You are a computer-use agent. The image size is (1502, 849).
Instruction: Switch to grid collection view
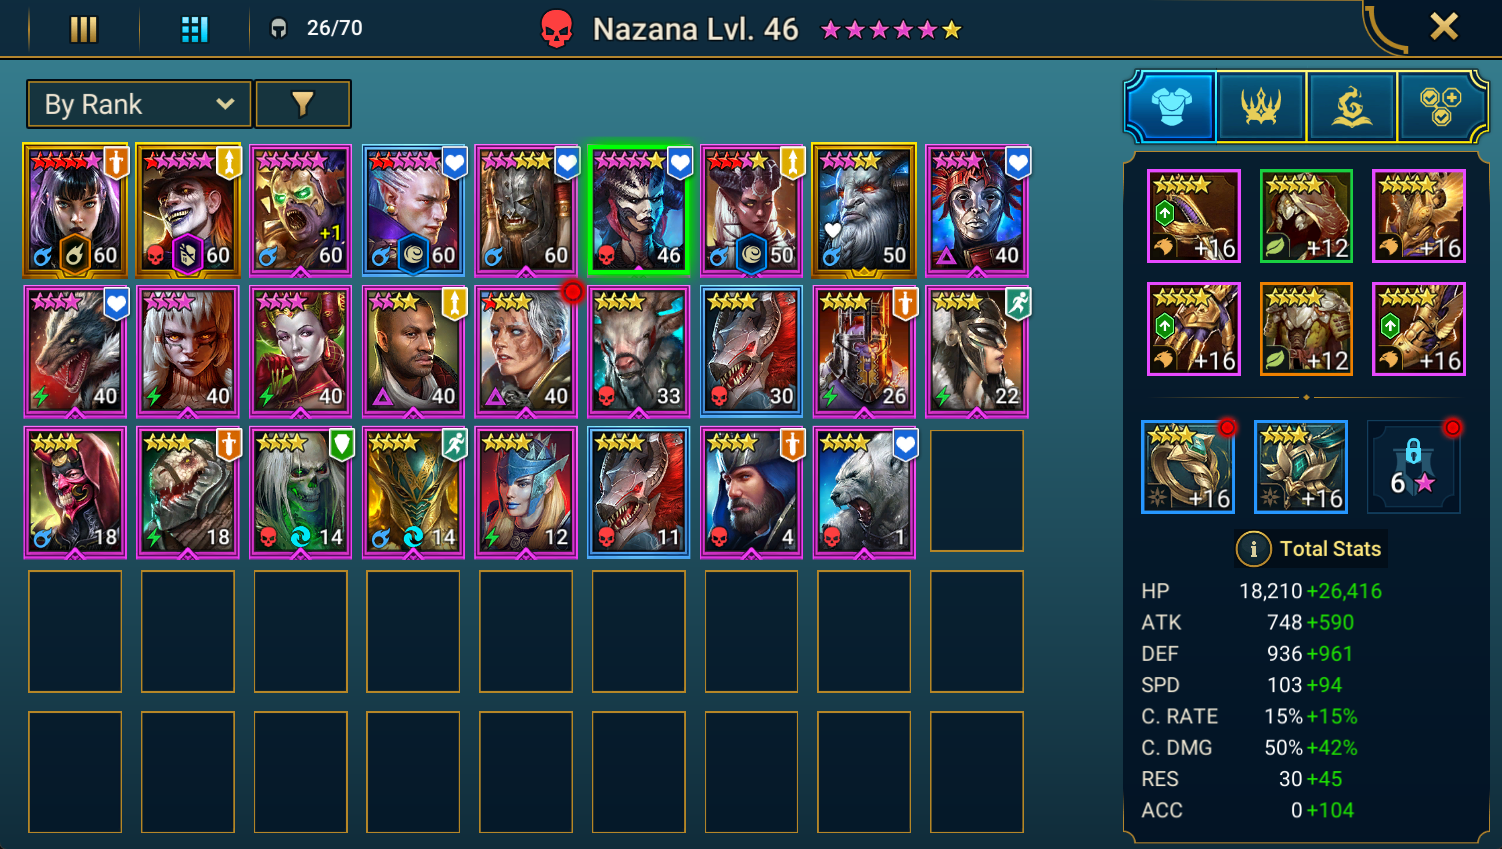pyautogui.click(x=194, y=29)
